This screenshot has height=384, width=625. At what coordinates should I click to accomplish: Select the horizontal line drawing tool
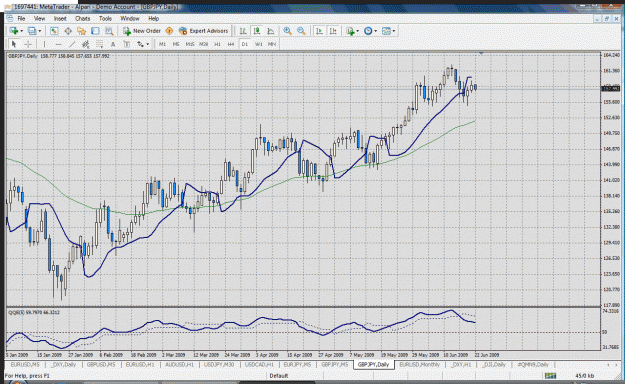pos(58,44)
